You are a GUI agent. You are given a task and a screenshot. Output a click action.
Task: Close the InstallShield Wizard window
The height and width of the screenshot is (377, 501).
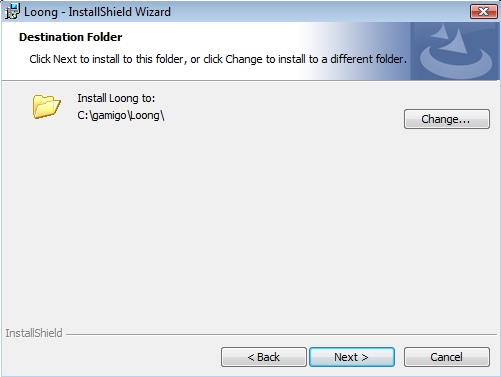point(484,12)
